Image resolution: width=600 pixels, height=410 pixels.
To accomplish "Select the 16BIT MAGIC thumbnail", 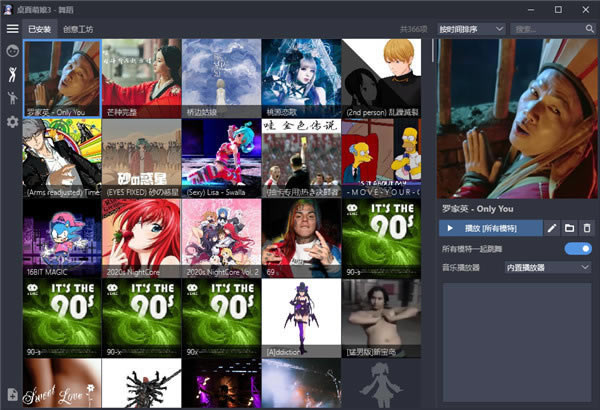I will click(x=62, y=238).
